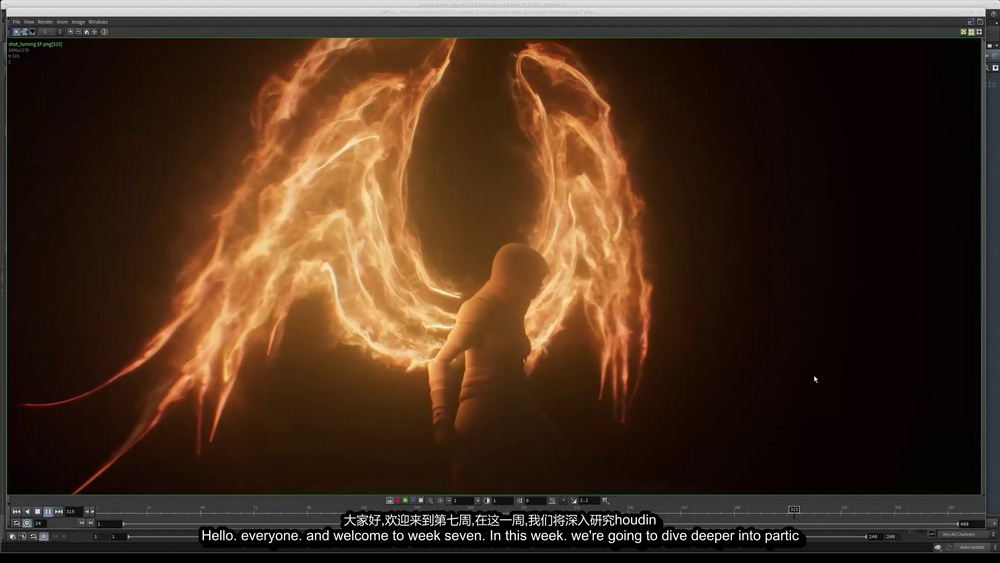Viewport: 1000px width, 563px height.
Task: Click the image info (i) icon
Action: (105, 32)
